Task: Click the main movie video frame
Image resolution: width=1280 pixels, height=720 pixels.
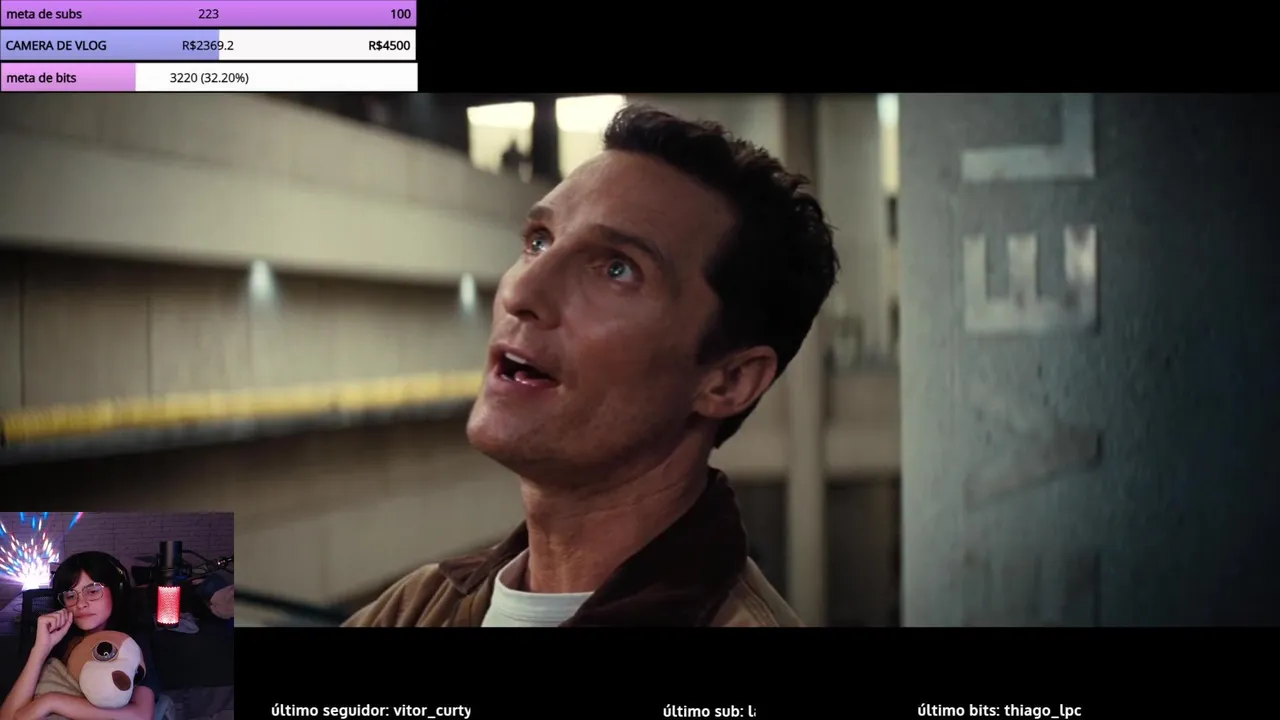Action: point(640,360)
